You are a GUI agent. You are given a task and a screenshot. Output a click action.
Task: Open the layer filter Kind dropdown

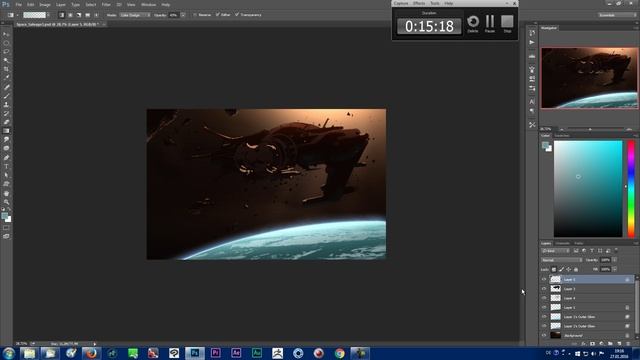click(x=555, y=251)
